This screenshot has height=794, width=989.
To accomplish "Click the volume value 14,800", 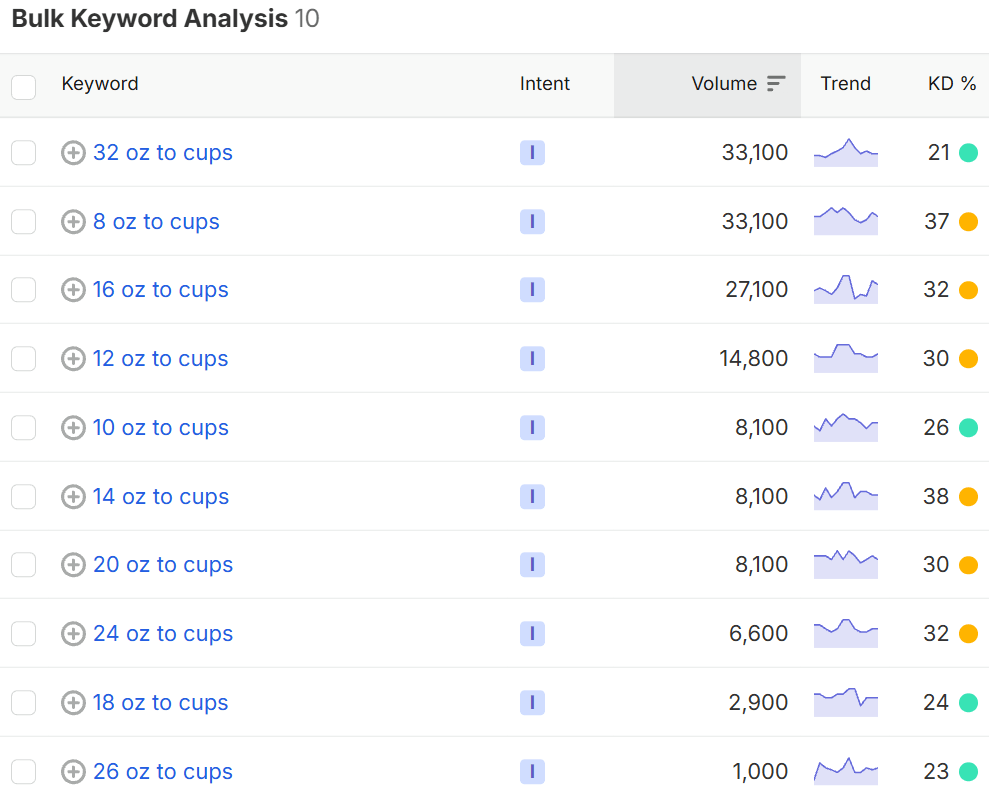I will (754, 359).
